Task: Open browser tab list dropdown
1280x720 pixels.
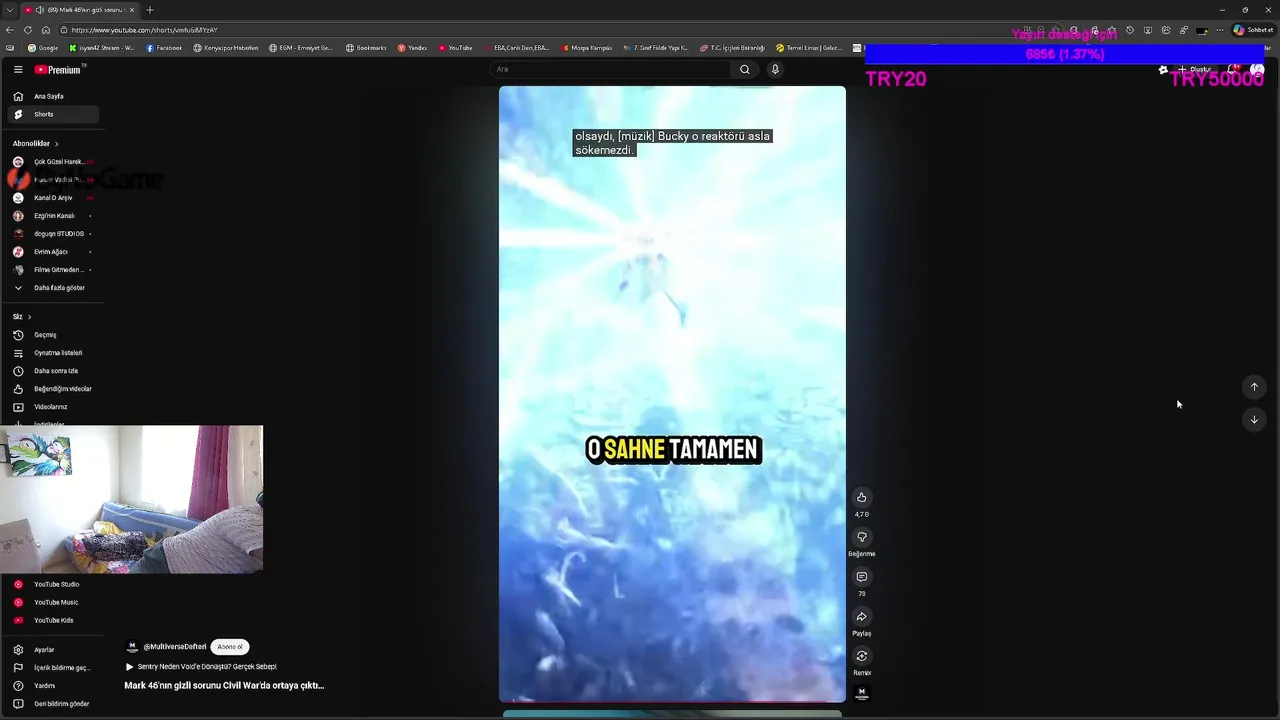Action: (9, 10)
